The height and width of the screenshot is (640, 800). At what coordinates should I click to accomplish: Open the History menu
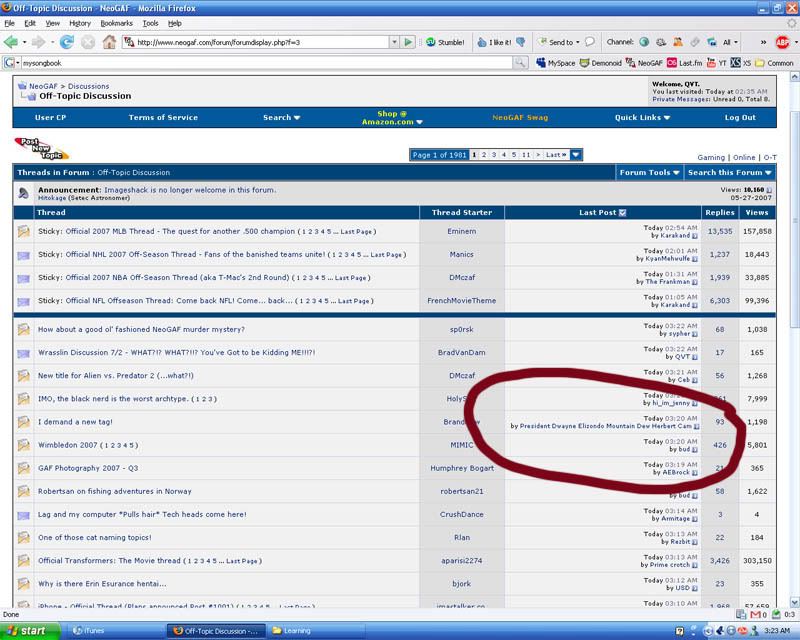pyautogui.click(x=80, y=23)
